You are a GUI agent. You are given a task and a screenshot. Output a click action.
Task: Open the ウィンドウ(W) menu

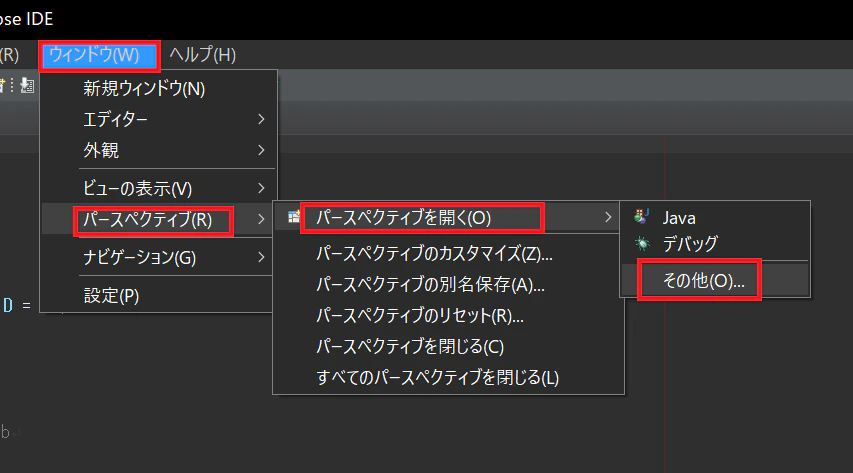(99, 55)
